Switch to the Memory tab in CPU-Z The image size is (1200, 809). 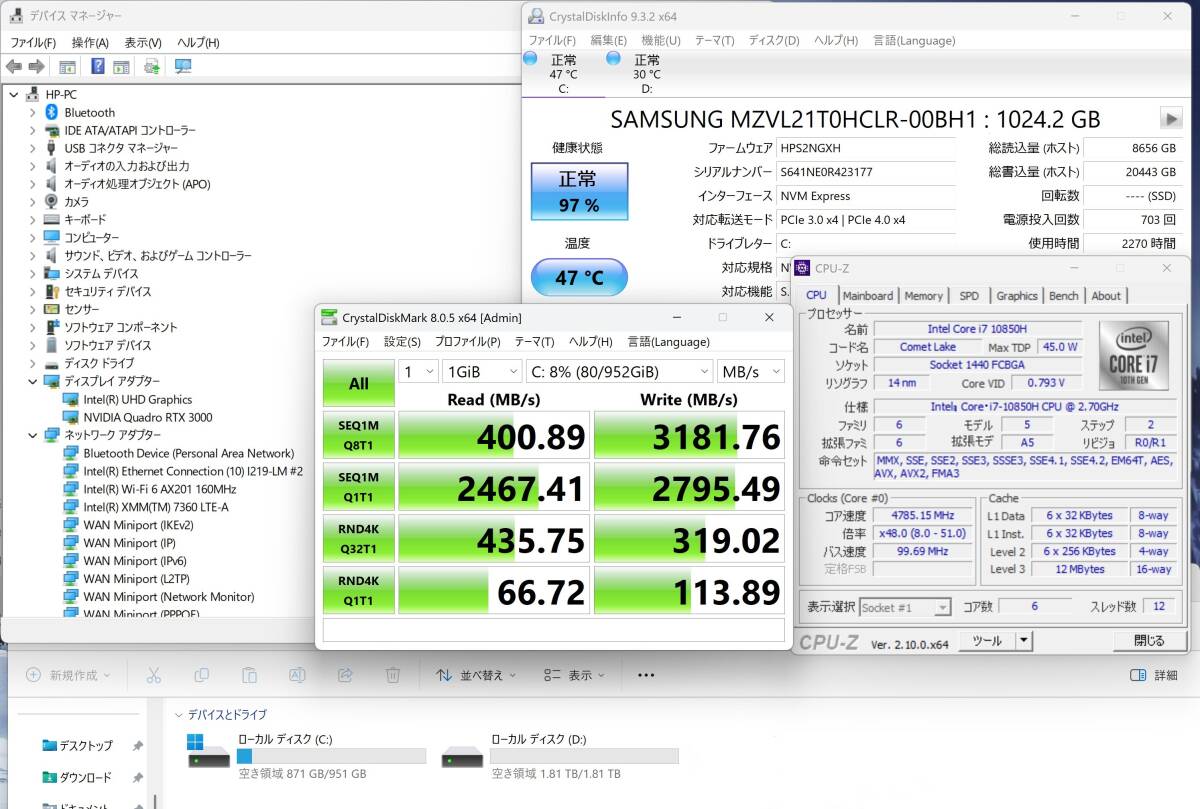[923, 295]
